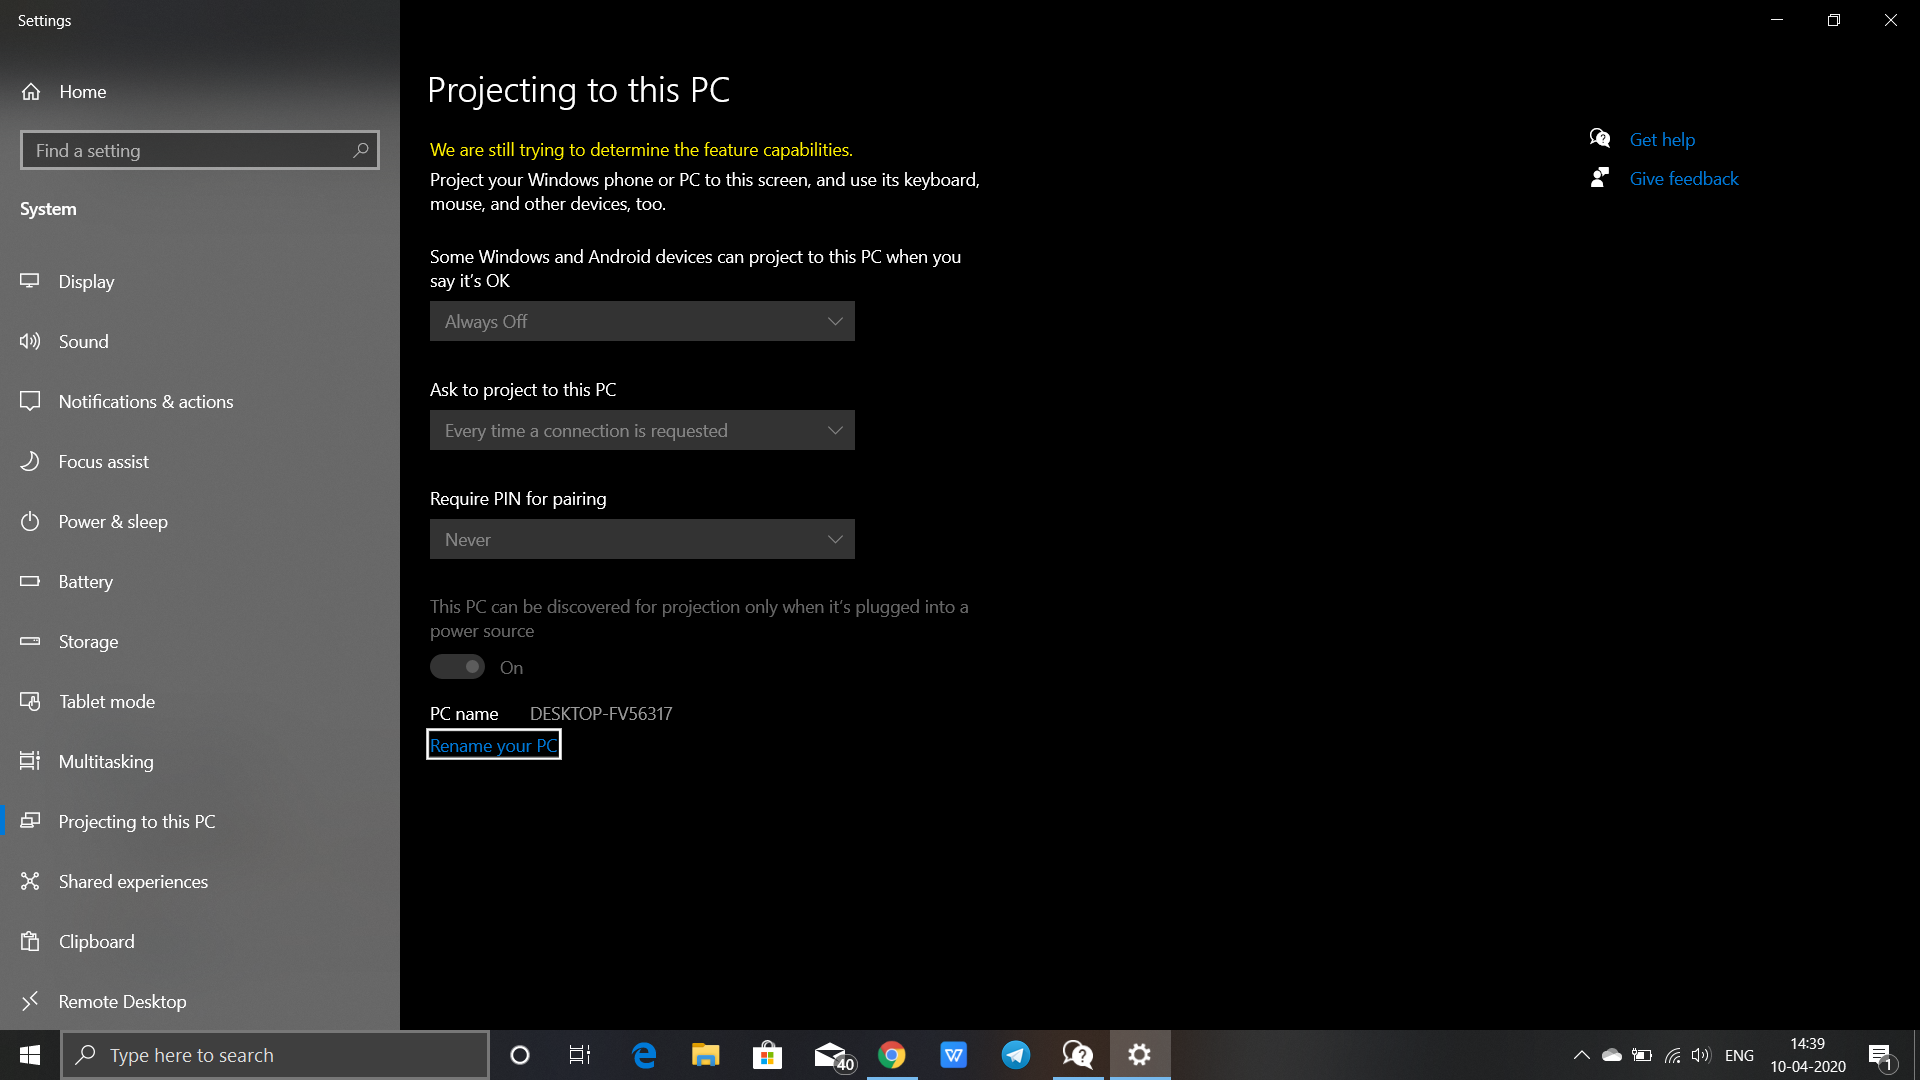Open Shared experiences settings
The image size is (1920, 1080).
coord(133,881)
